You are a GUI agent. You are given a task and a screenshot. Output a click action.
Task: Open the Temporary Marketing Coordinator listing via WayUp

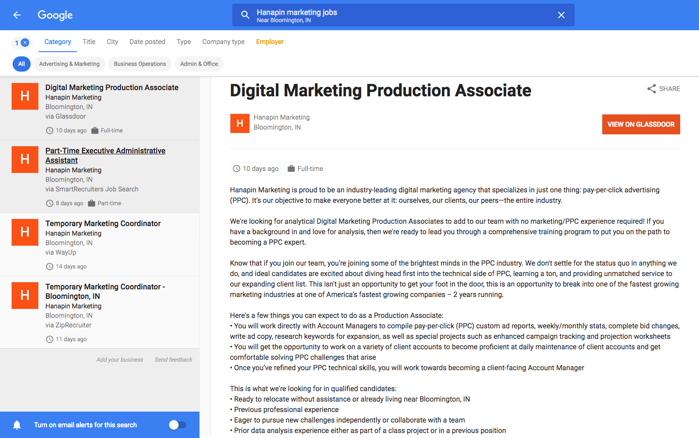pos(100,244)
